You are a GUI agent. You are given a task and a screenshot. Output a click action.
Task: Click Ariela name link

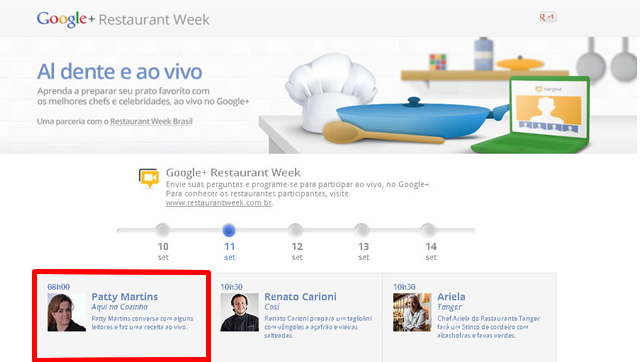pos(451,297)
